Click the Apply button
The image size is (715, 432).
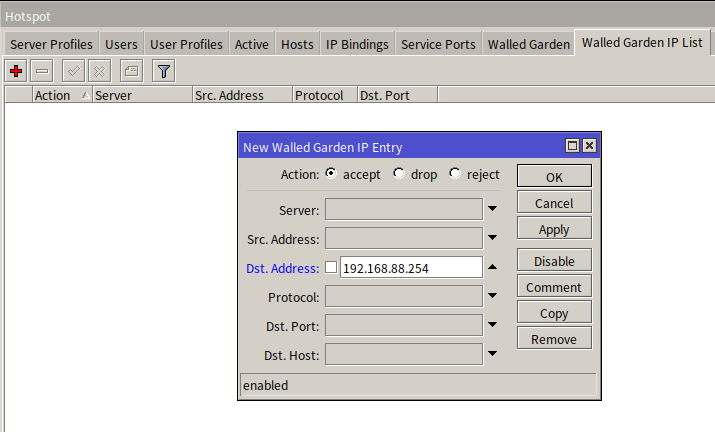554,229
